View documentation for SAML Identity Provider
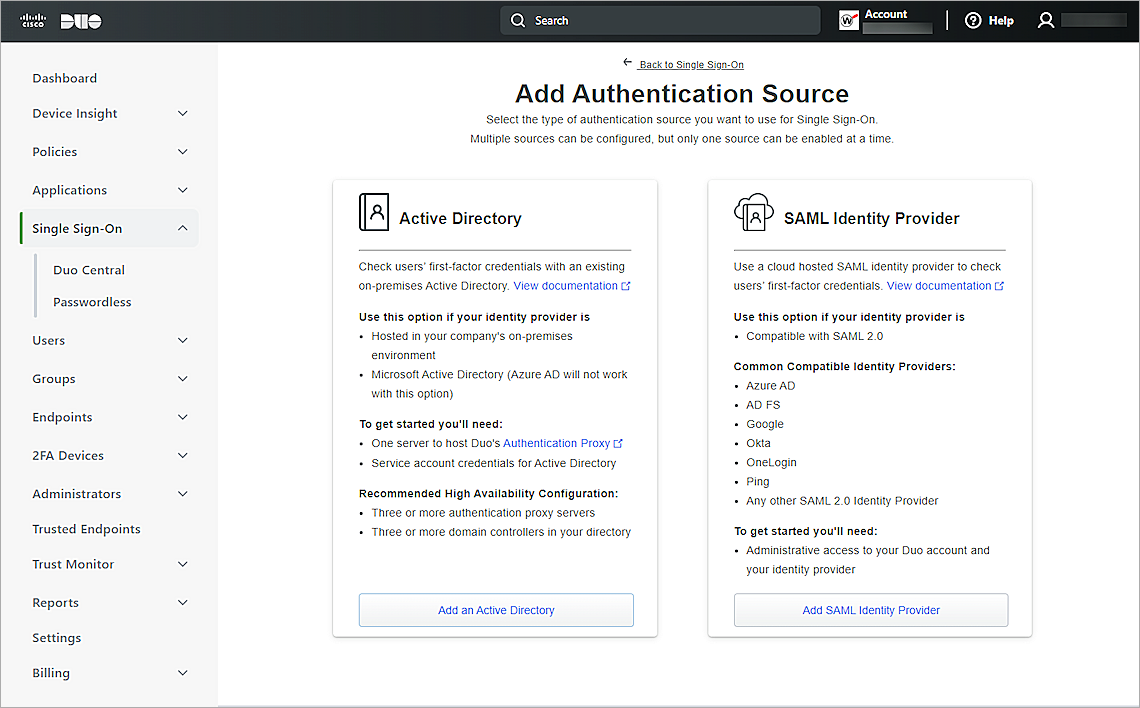Image resolution: width=1140 pixels, height=708 pixels. pos(939,285)
